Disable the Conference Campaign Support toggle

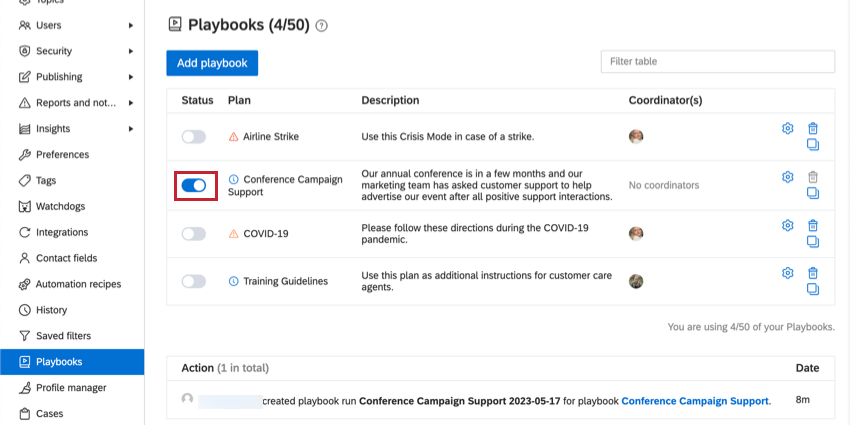click(194, 185)
